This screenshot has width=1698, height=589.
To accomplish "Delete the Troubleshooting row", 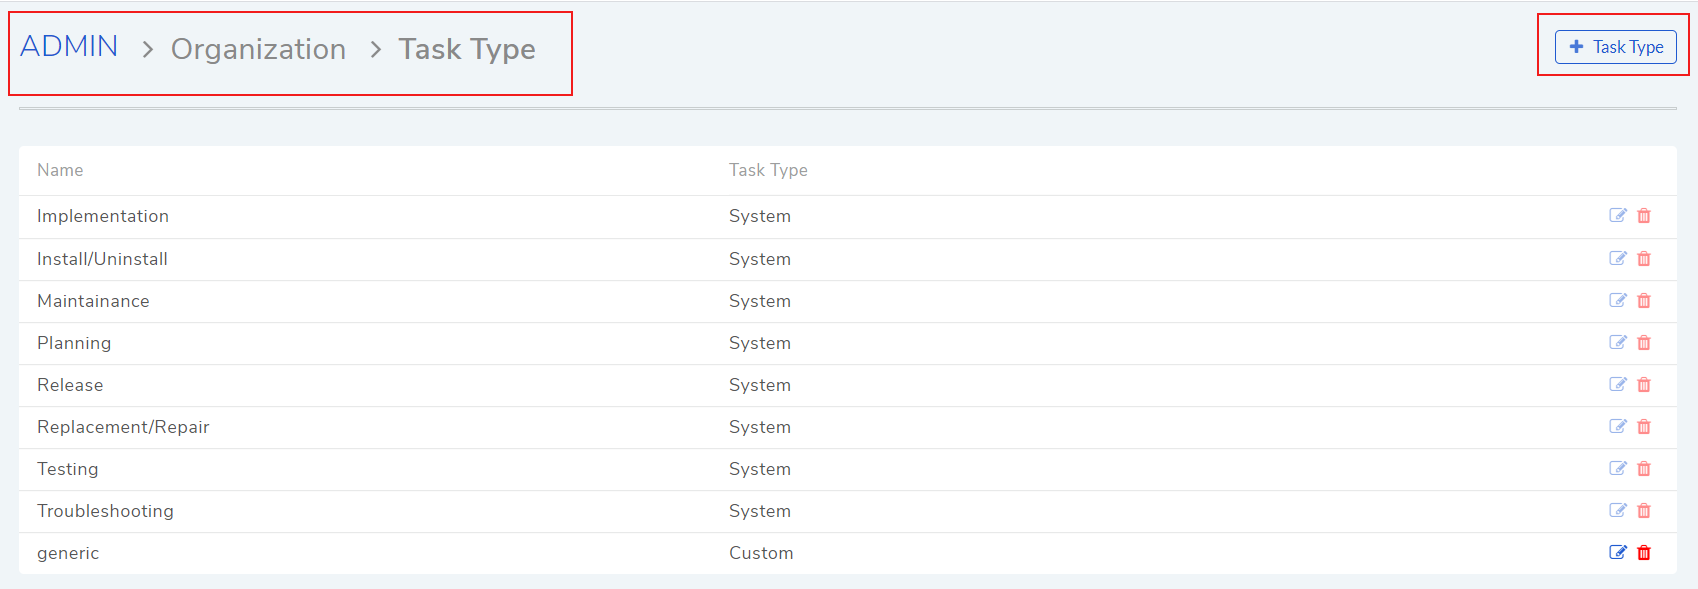I will tap(1644, 511).
